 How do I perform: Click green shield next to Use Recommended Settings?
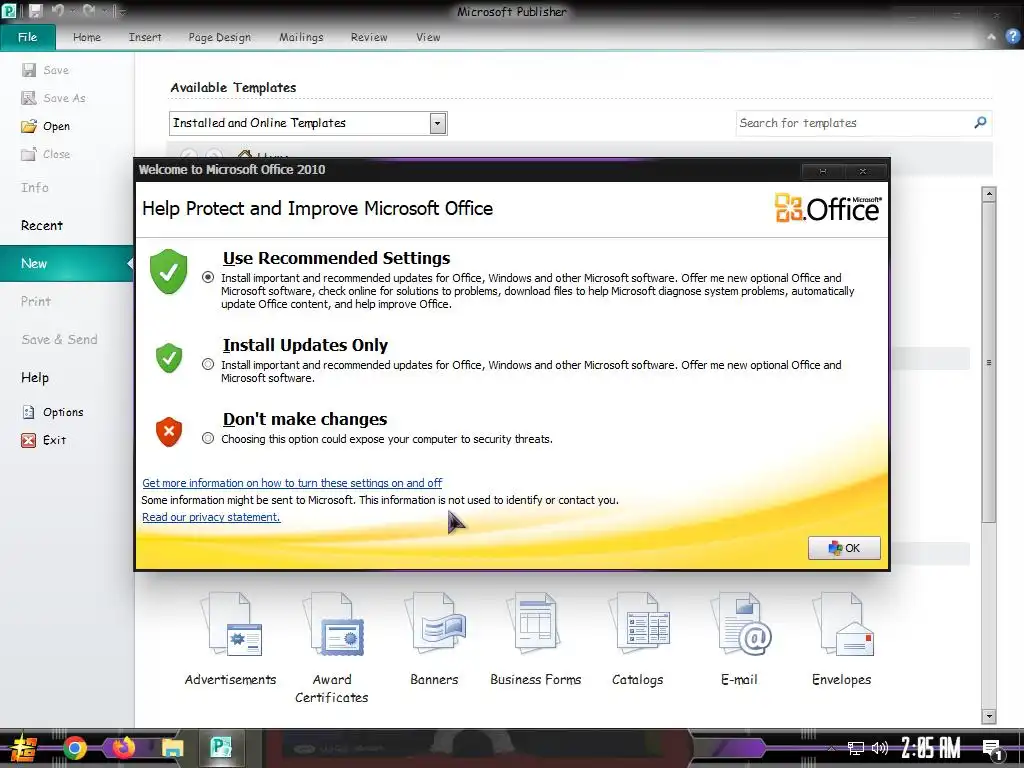point(168,271)
